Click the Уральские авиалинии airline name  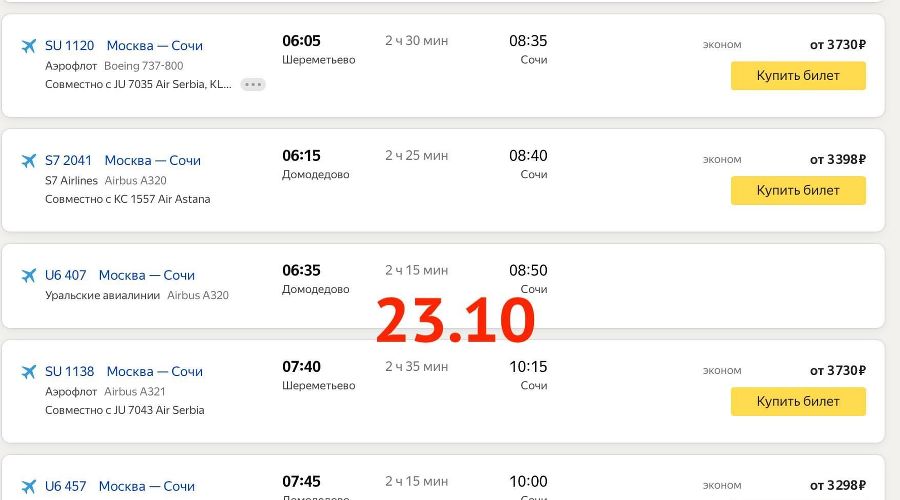click(x=102, y=295)
